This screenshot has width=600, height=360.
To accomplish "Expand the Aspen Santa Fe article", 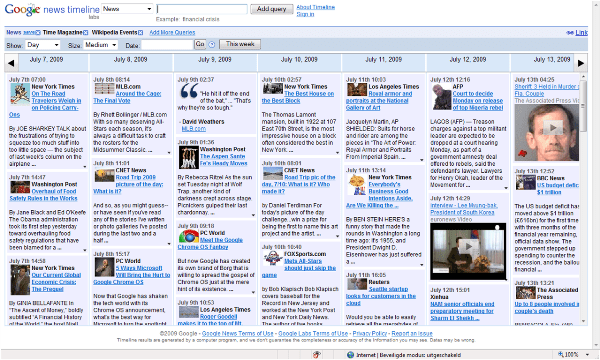I will 253,215.
